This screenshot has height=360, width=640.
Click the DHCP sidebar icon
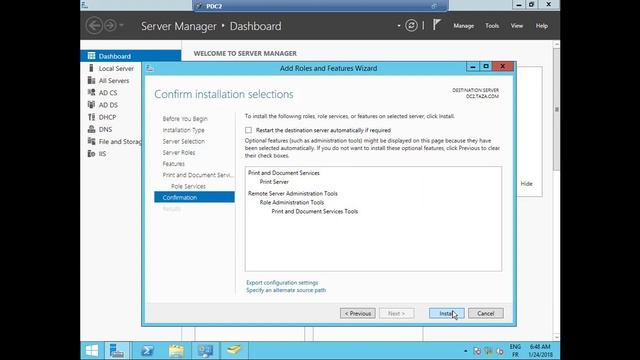pyautogui.click(x=91, y=117)
